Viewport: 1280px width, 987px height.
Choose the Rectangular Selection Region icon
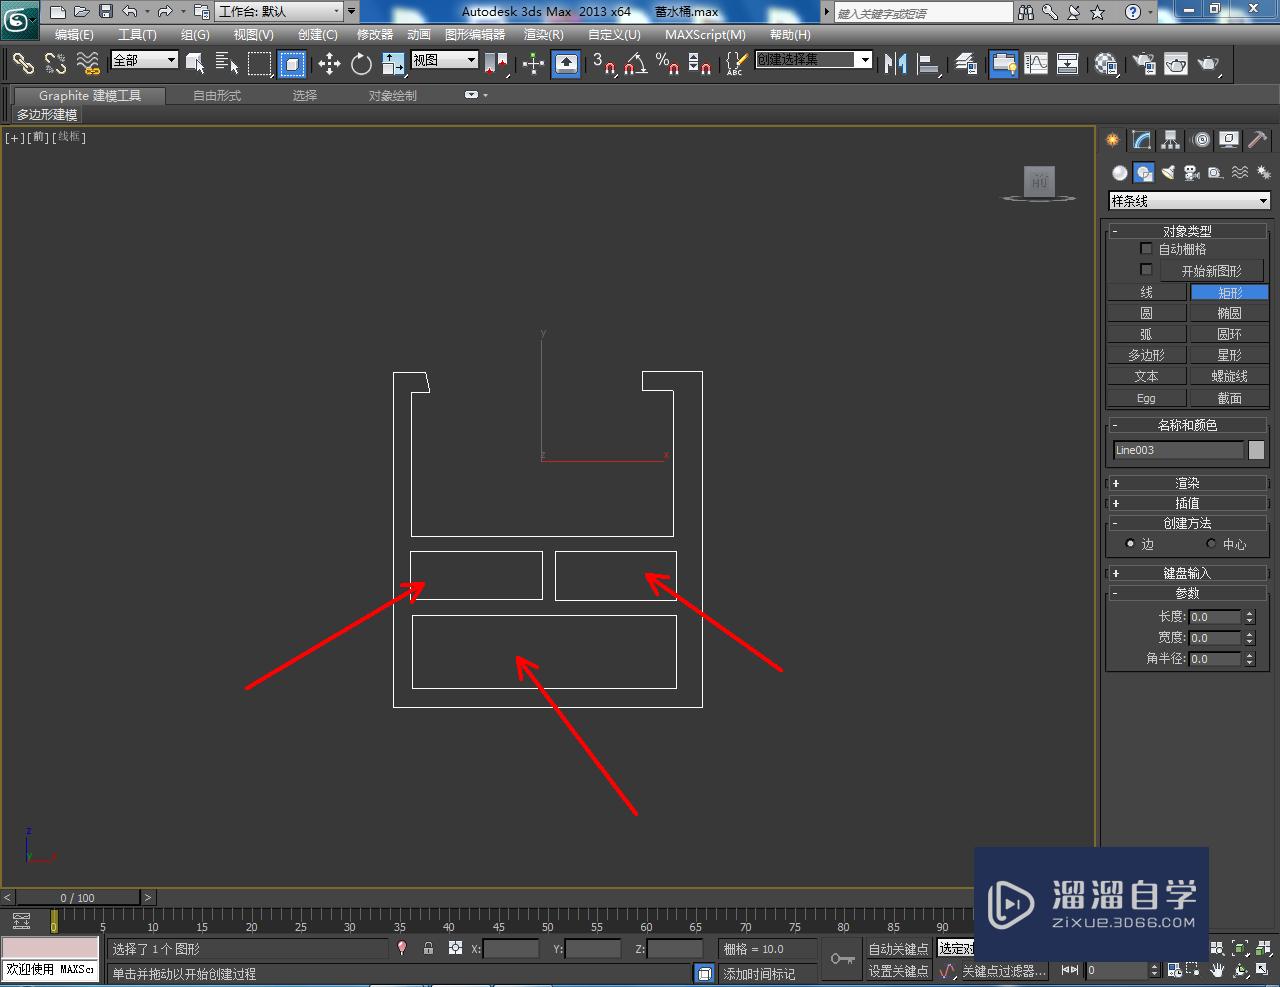[x=259, y=64]
